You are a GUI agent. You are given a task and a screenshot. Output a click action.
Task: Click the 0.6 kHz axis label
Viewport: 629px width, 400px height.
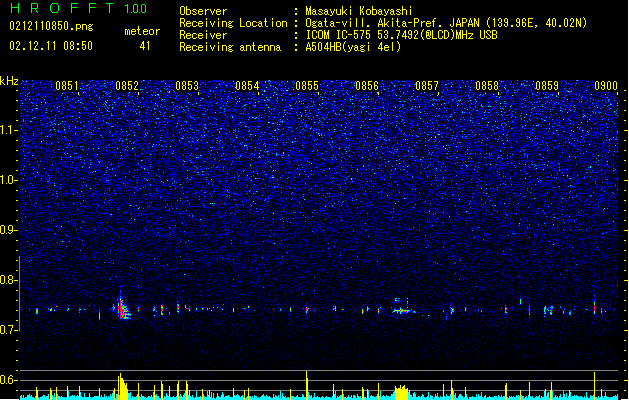8,380
